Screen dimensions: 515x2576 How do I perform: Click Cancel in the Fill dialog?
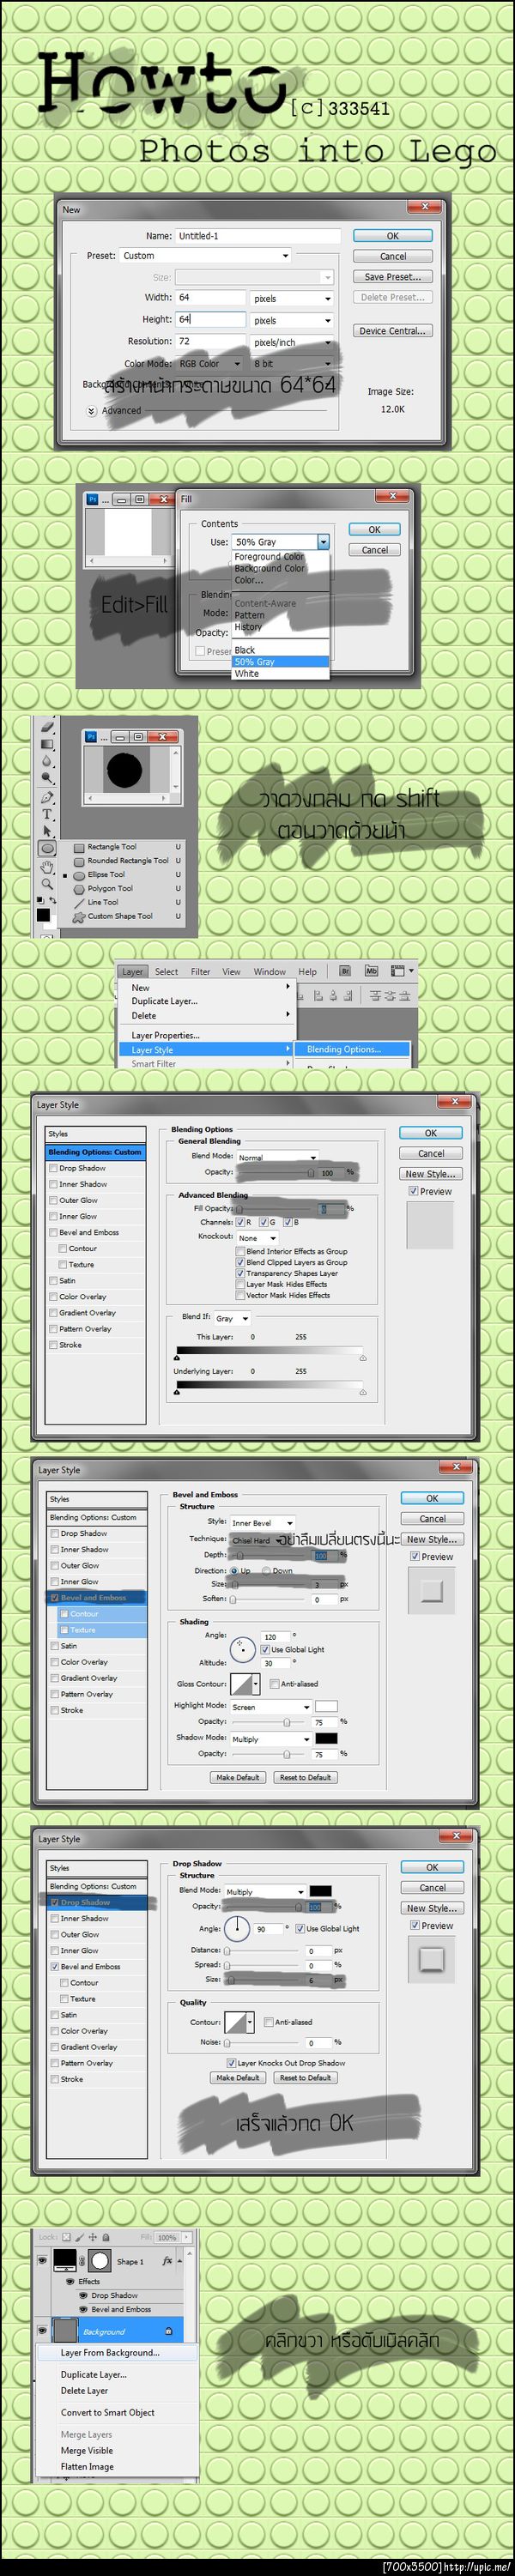tap(374, 550)
